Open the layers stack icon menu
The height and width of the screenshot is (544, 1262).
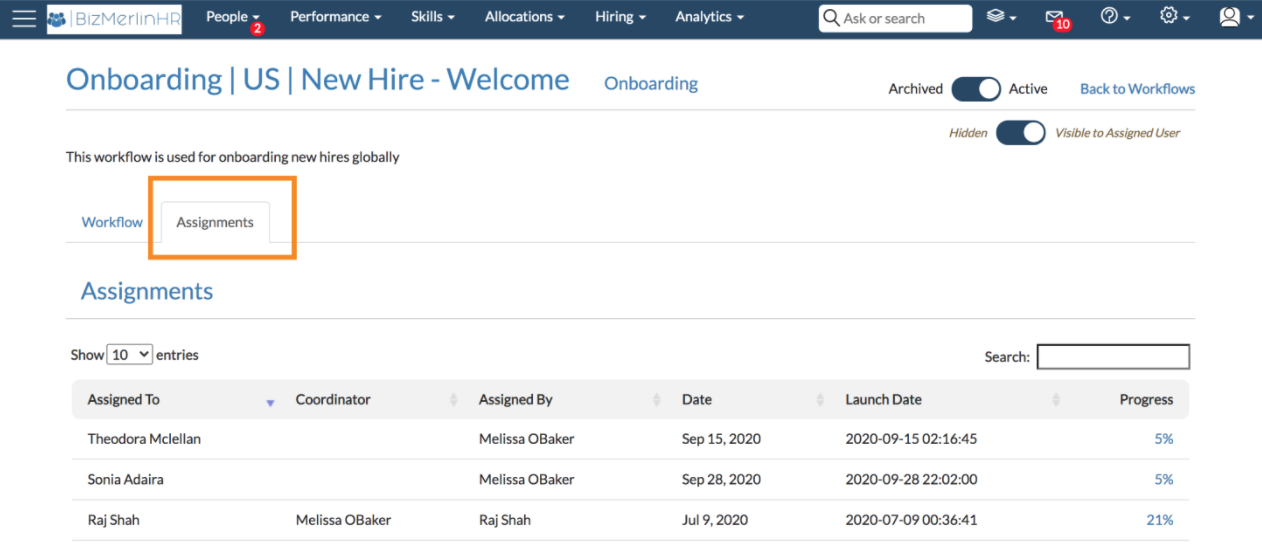(x=1002, y=17)
